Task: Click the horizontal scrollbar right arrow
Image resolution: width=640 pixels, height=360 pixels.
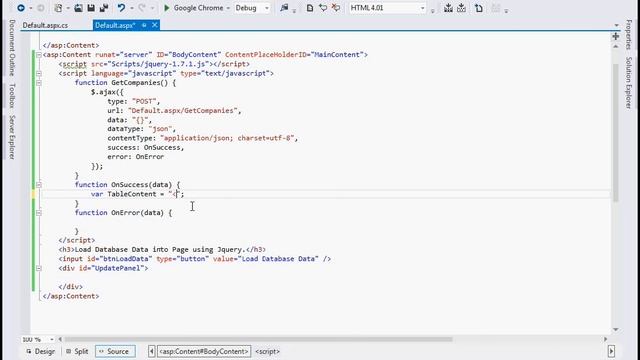Action: 605,339
